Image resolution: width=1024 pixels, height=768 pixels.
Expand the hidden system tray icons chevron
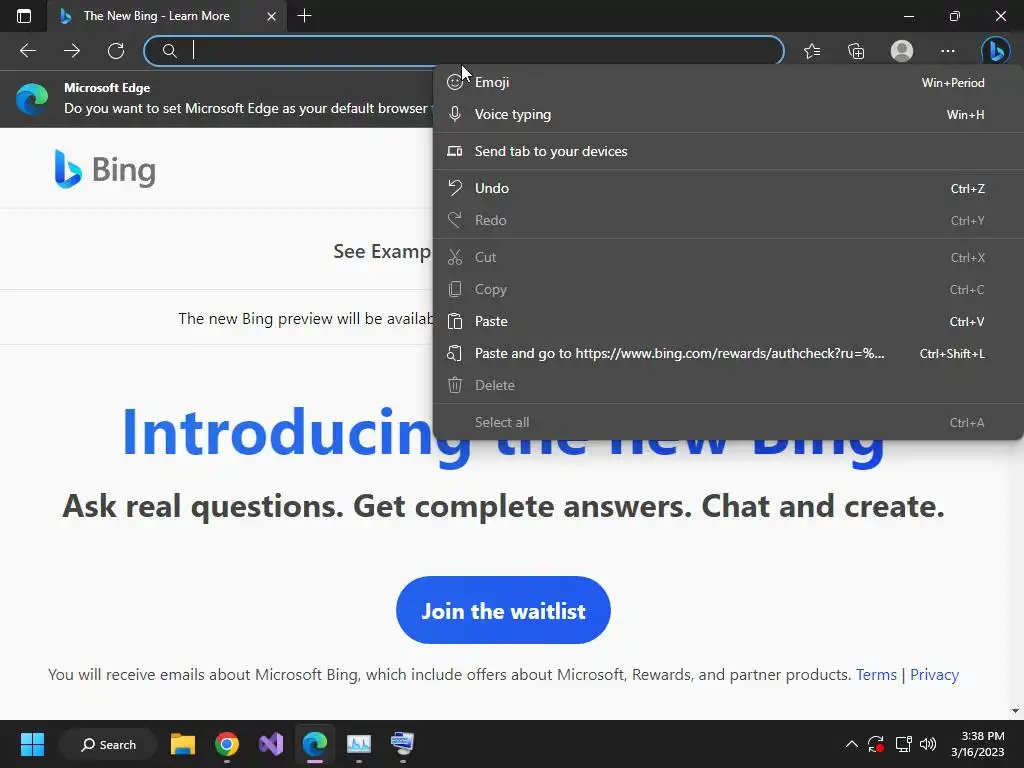tap(852, 744)
